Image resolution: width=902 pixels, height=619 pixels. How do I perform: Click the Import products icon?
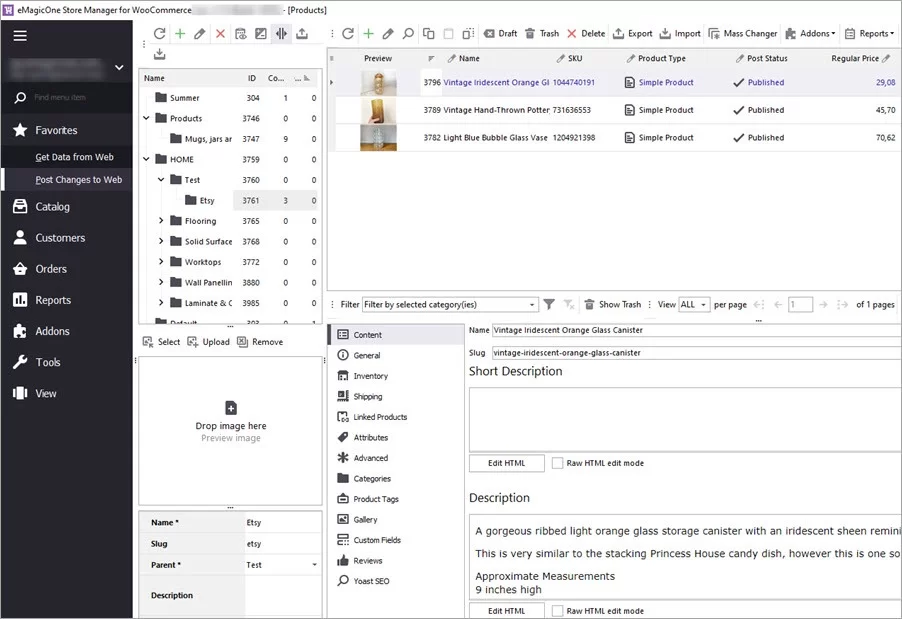pyautogui.click(x=679, y=33)
